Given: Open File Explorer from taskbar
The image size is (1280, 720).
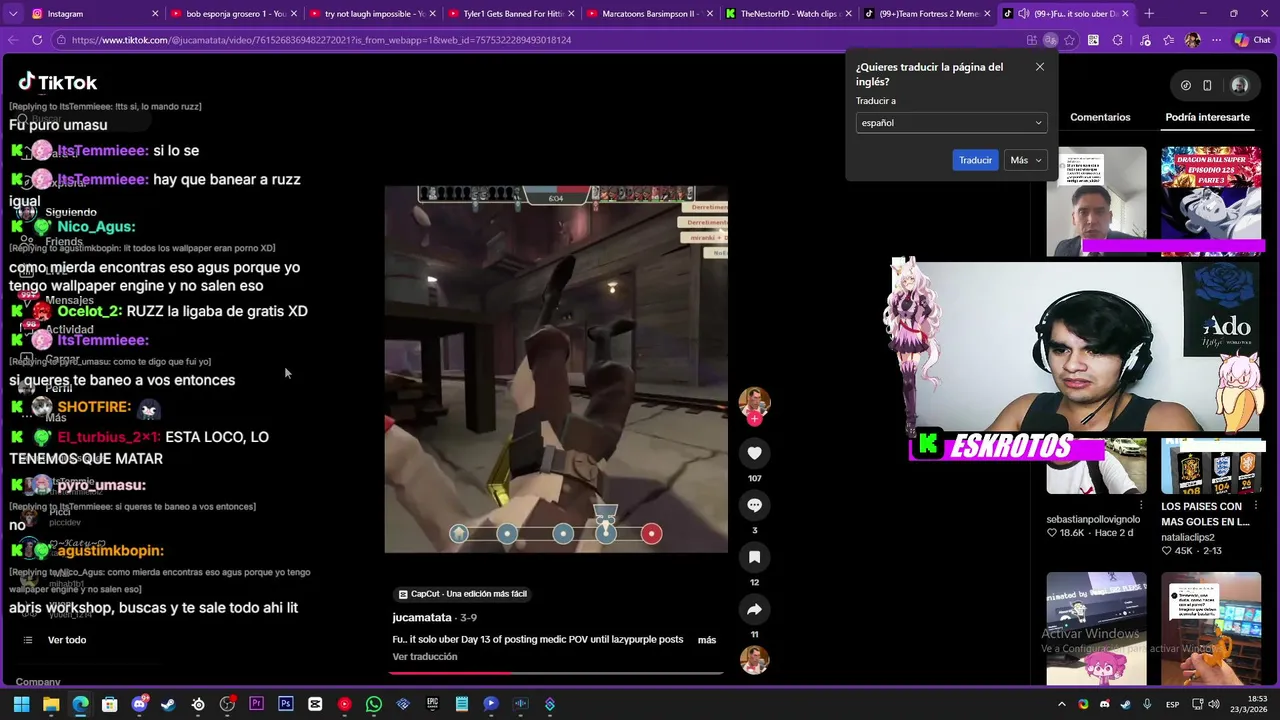Looking at the screenshot, I should 51,704.
